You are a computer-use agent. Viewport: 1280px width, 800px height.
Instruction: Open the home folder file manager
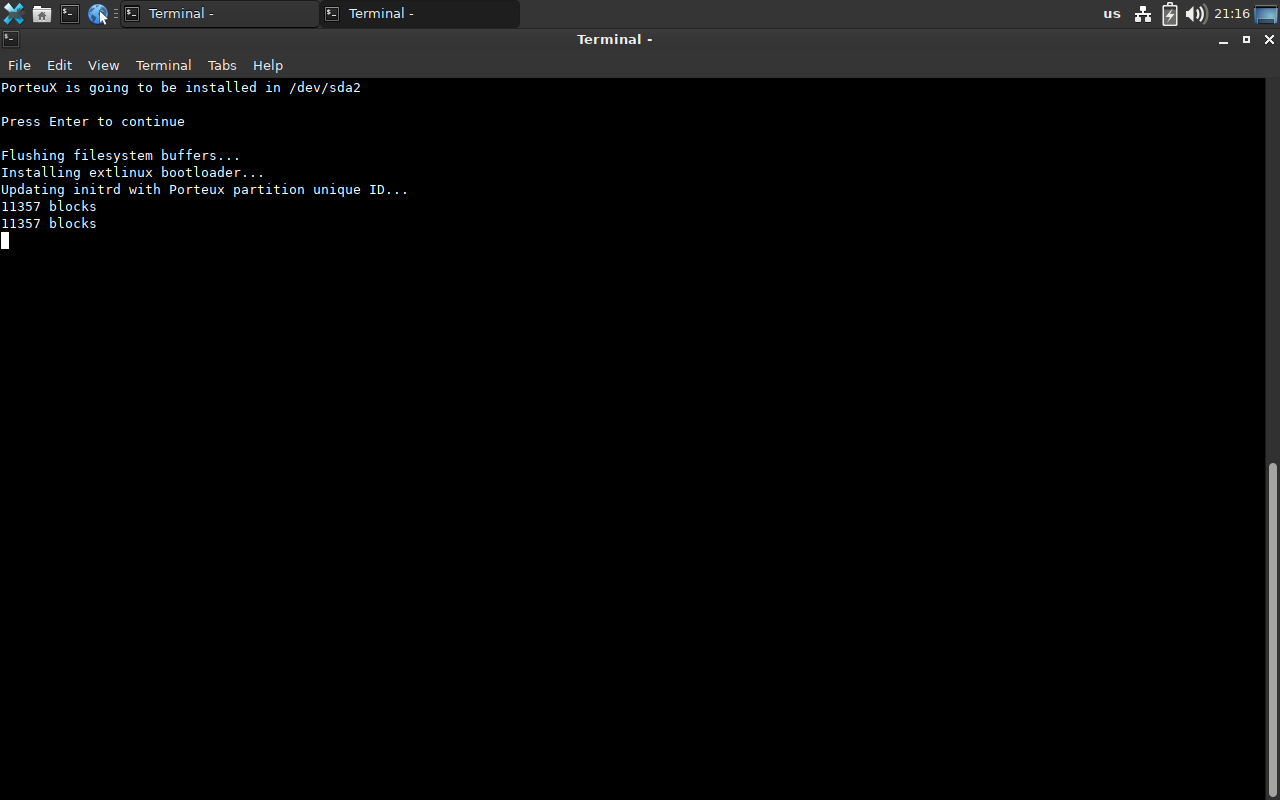click(x=42, y=14)
